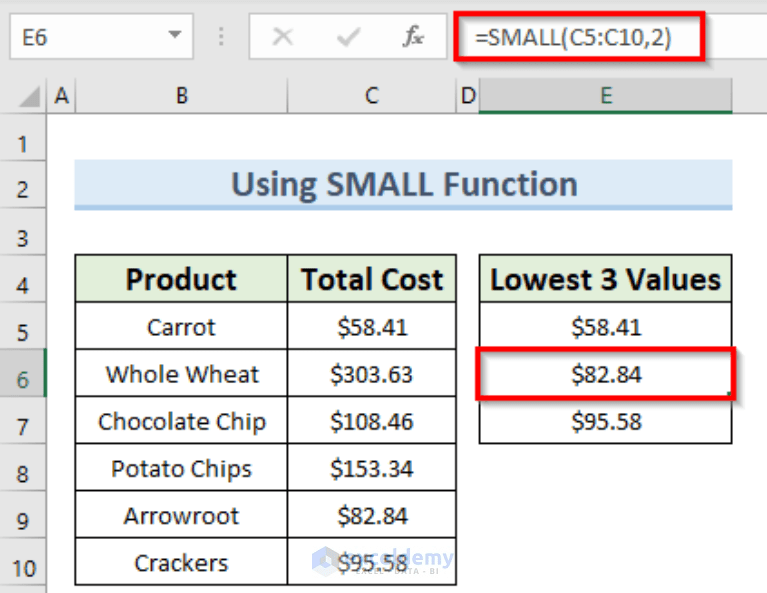Viewport: 767px width, 593px height.
Task: Select the $82.84 cell in Total Cost
Action: pyautogui.click(x=372, y=515)
